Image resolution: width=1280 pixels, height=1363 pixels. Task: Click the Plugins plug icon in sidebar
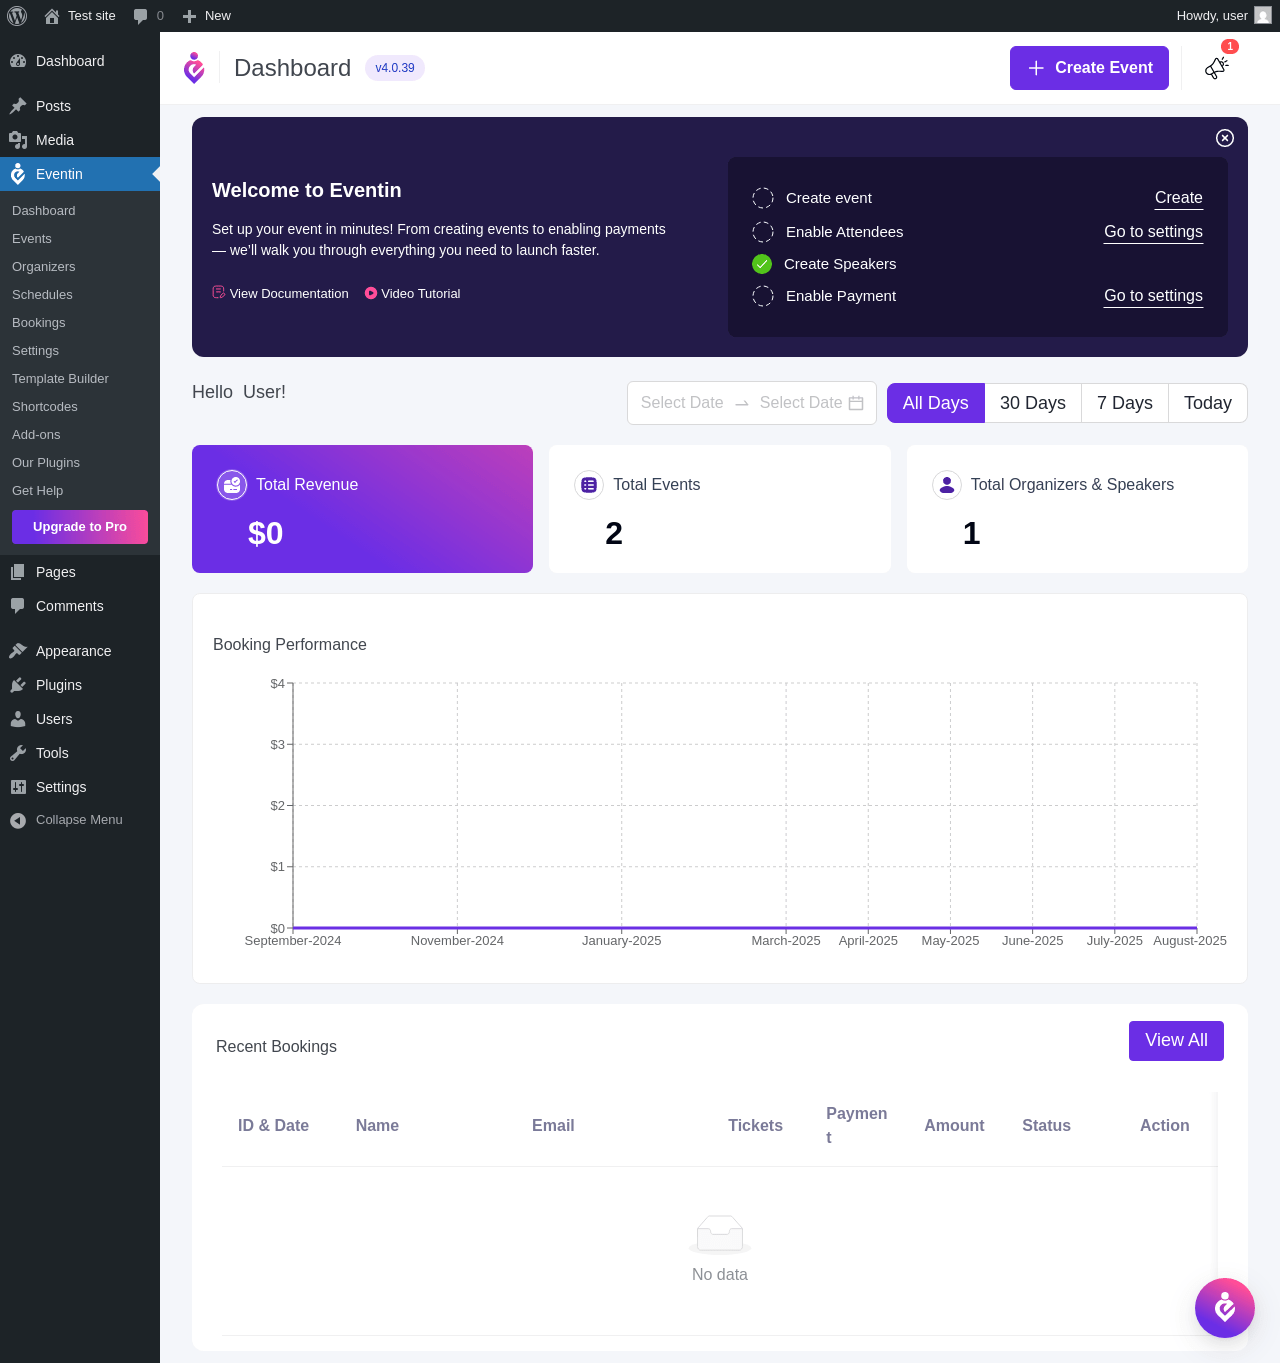point(18,685)
